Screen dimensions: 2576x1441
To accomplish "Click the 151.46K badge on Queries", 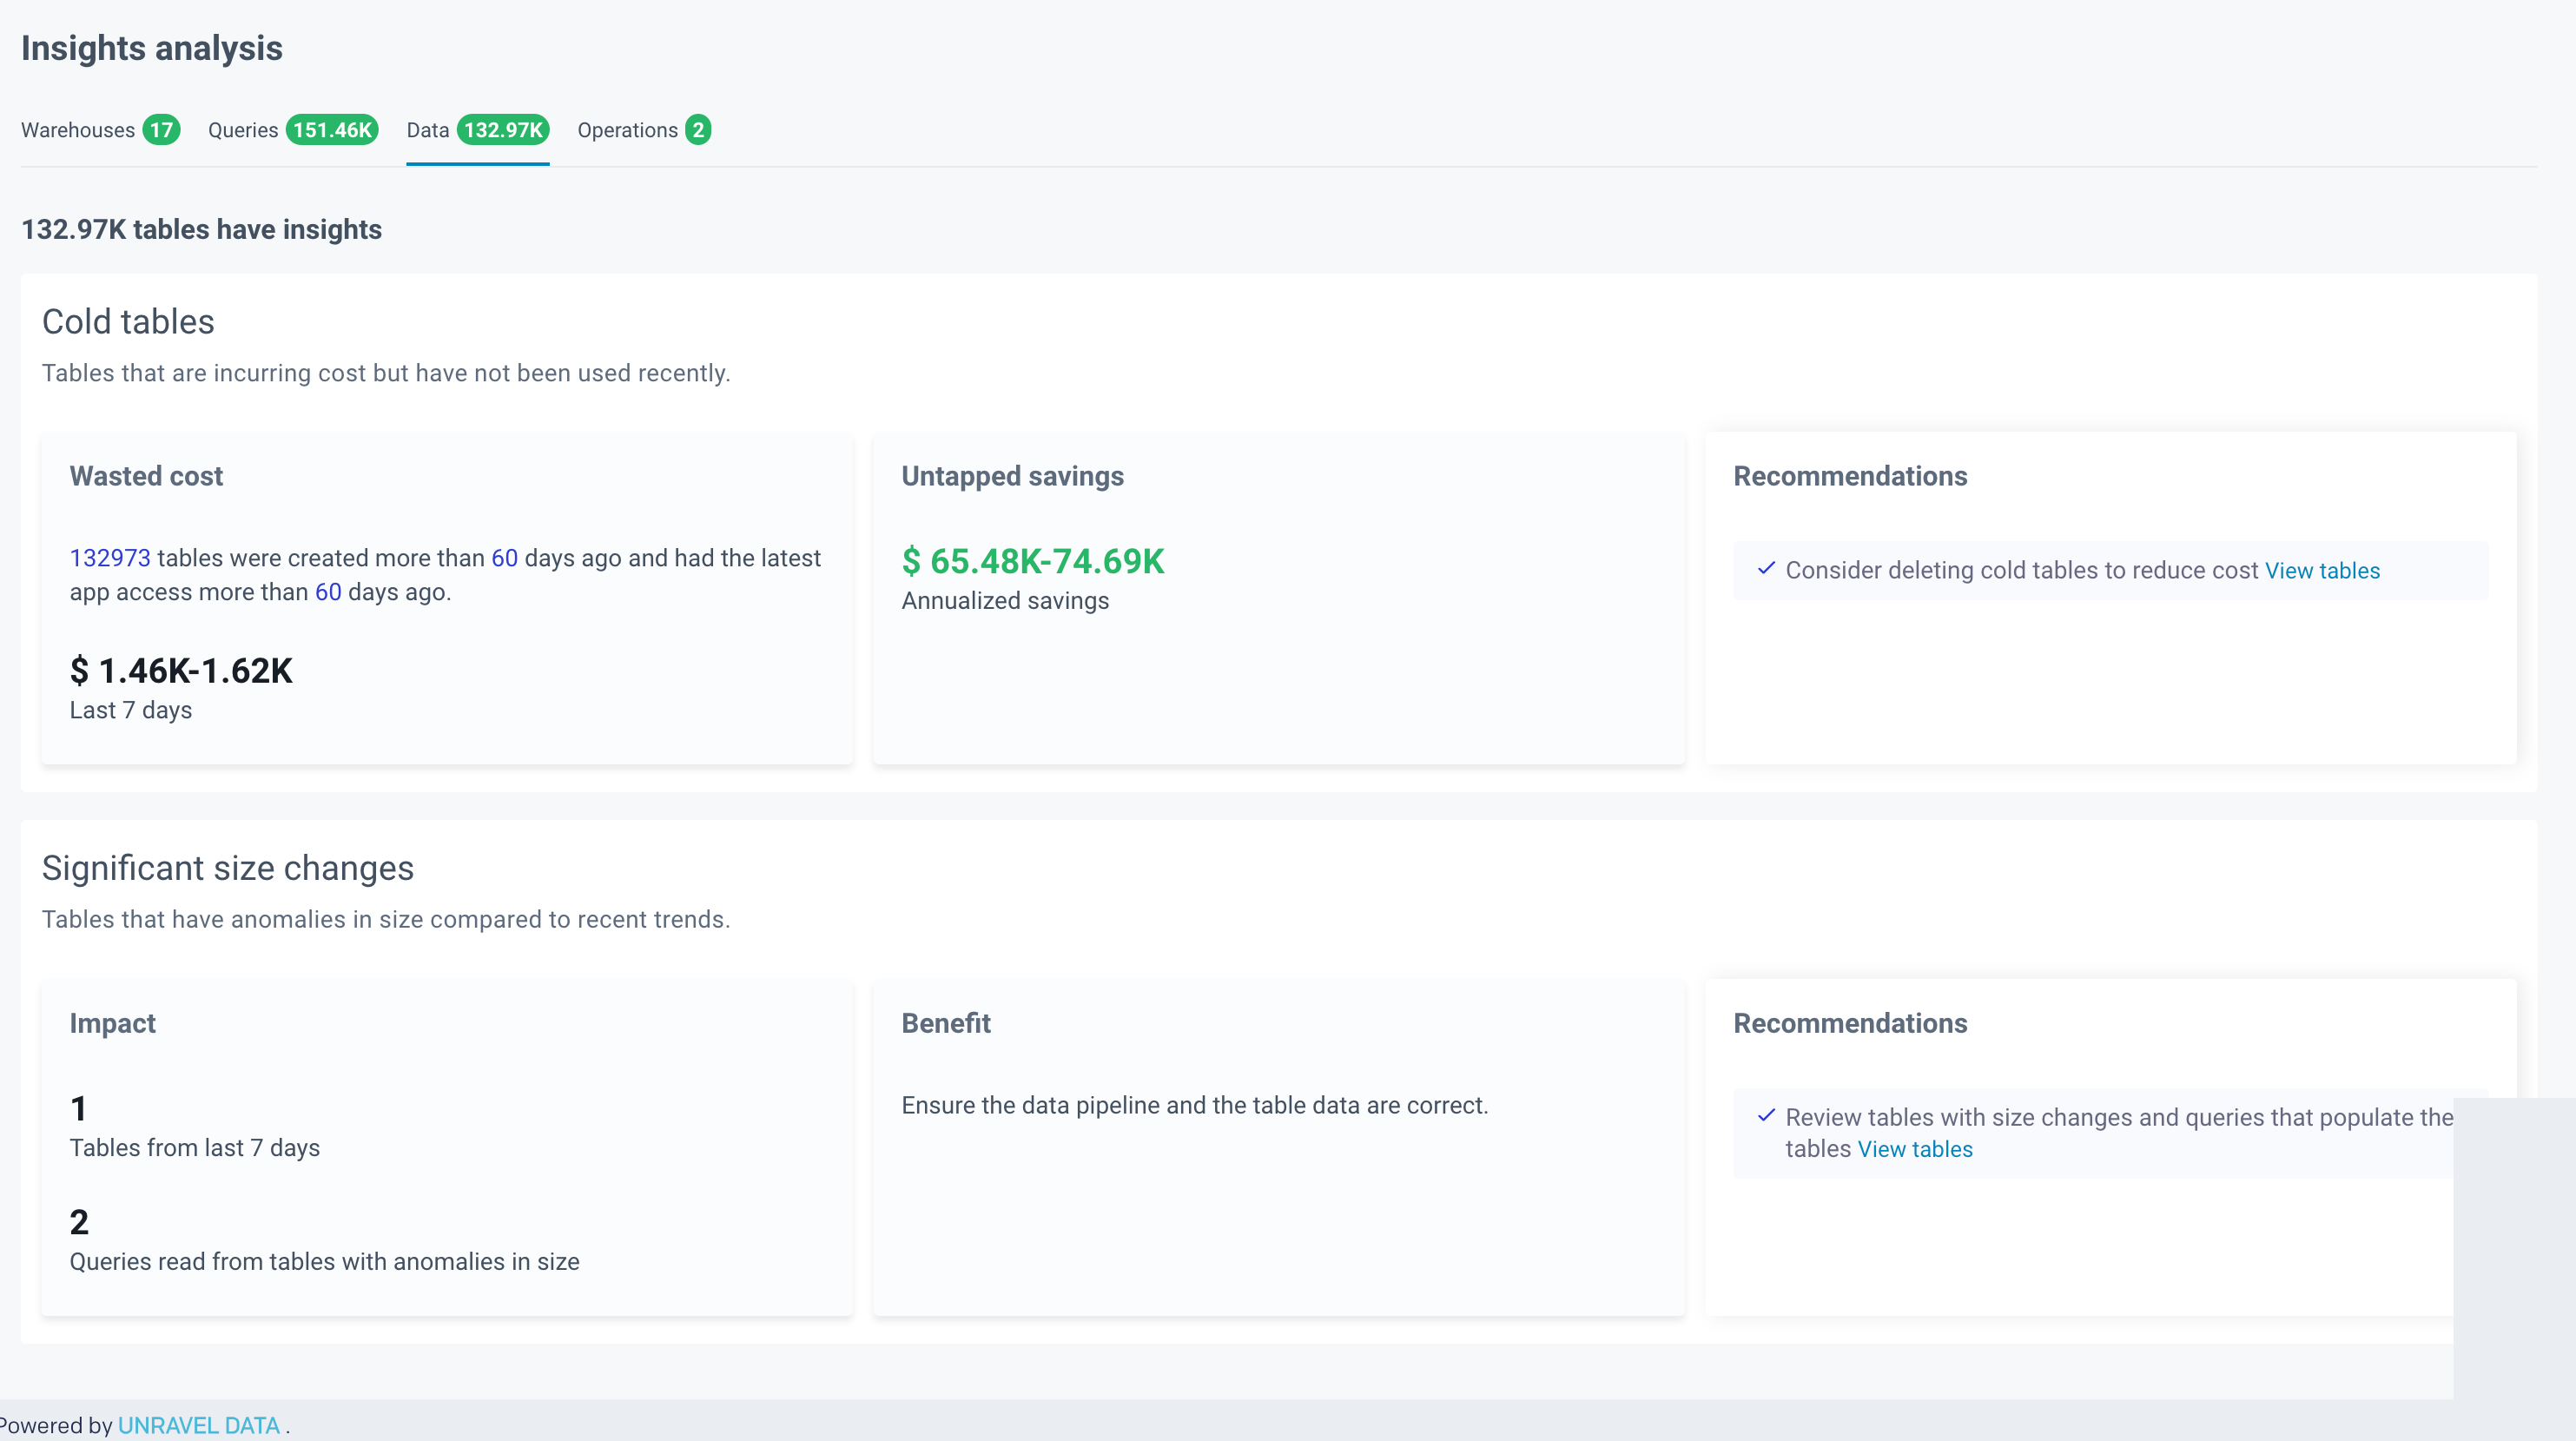I will [x=332, y=130].
